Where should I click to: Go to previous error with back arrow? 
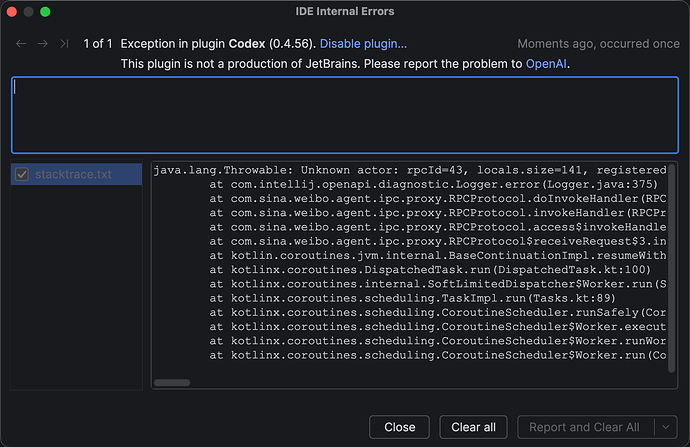coord(21,44)
